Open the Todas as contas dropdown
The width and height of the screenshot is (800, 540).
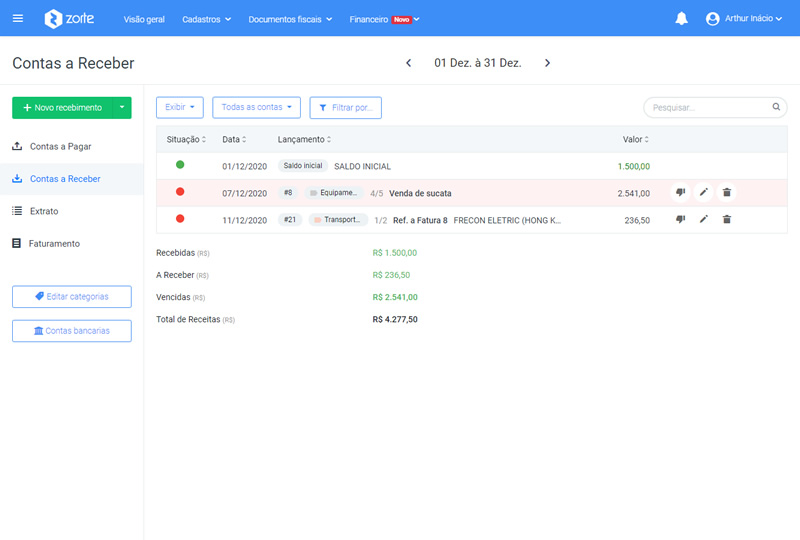tap(256, 107)
